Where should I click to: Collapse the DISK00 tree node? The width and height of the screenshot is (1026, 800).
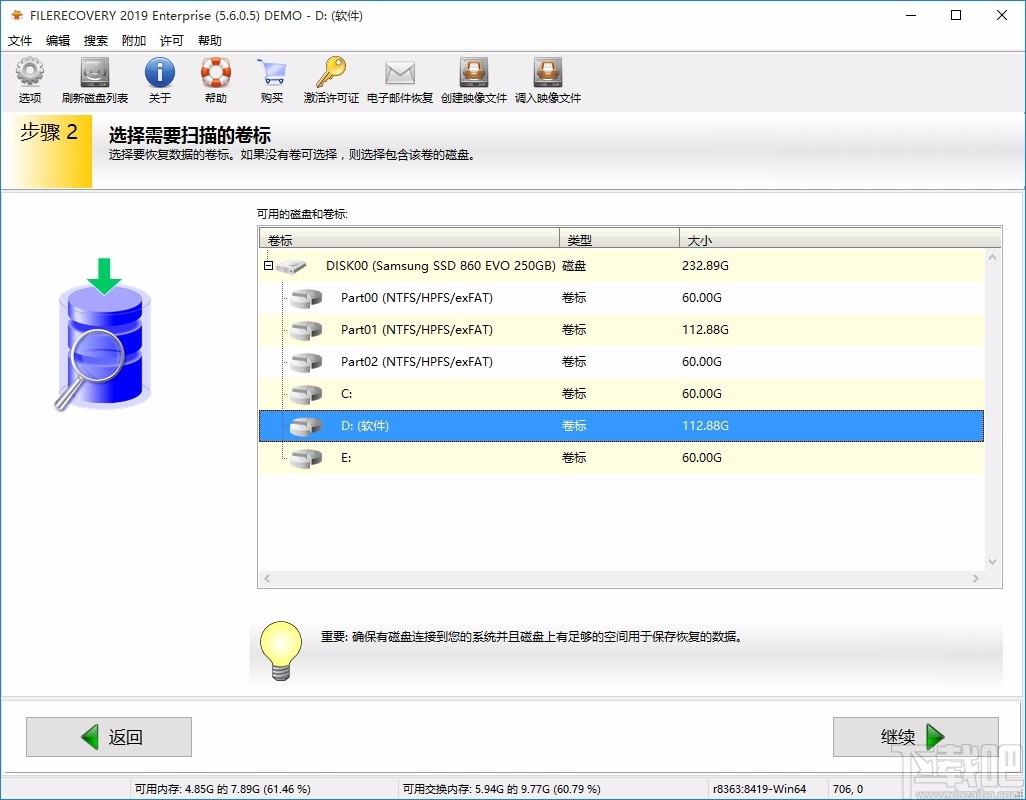[268, 266]
